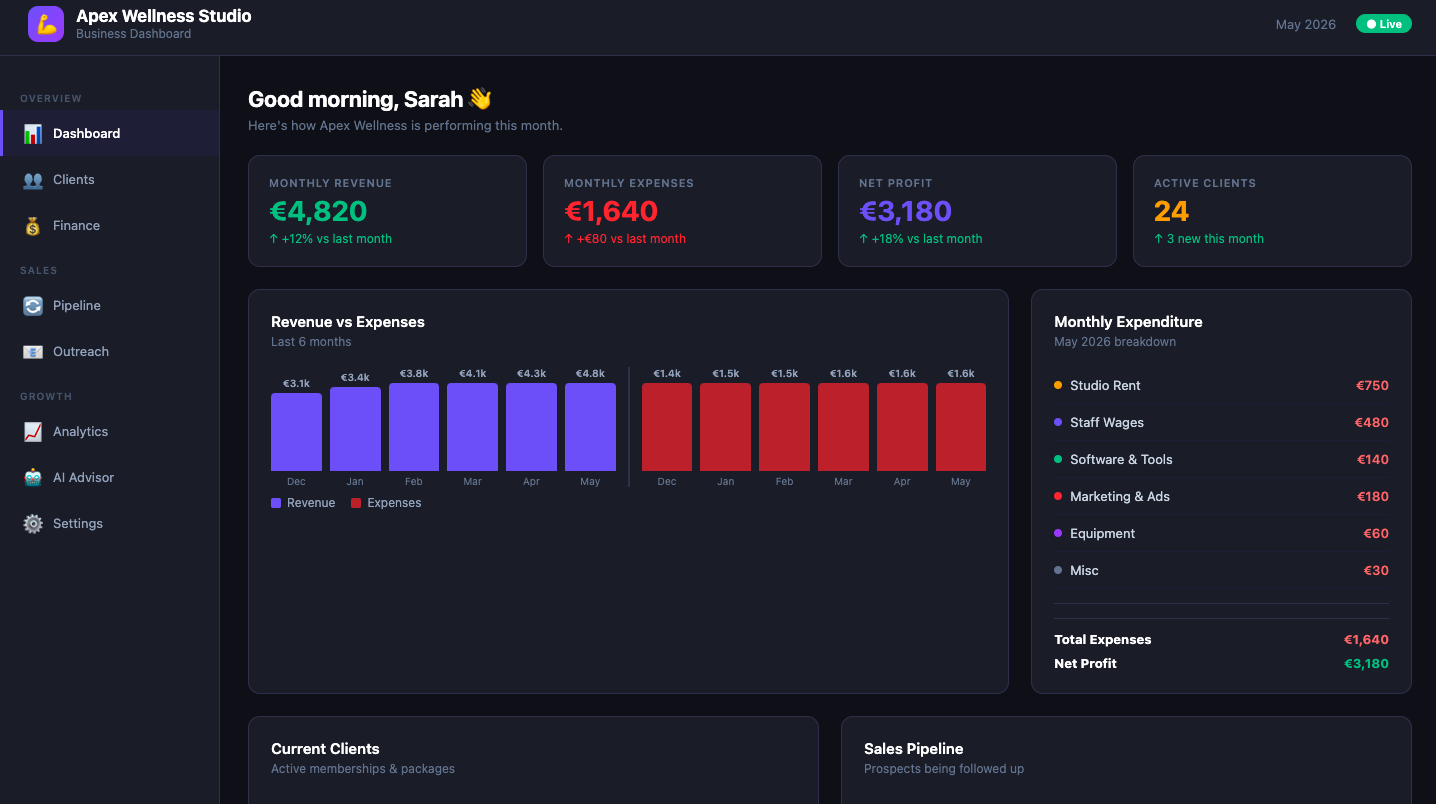Click the Current Clients panel heading

click(325, 749)
